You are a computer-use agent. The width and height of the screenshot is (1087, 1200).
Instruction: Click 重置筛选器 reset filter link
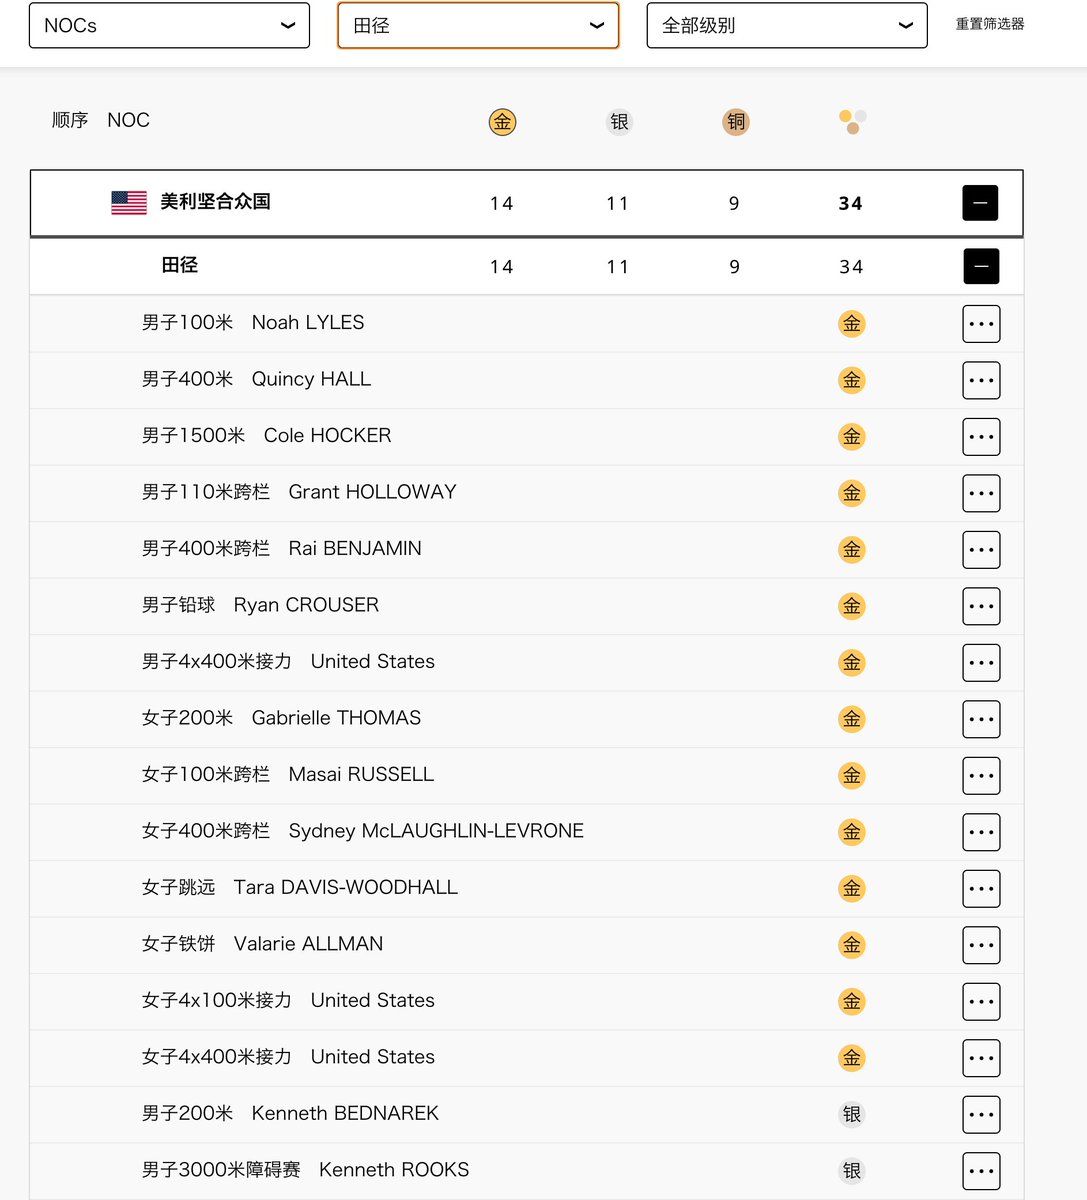pyautogui.click(x=990, y=24)
